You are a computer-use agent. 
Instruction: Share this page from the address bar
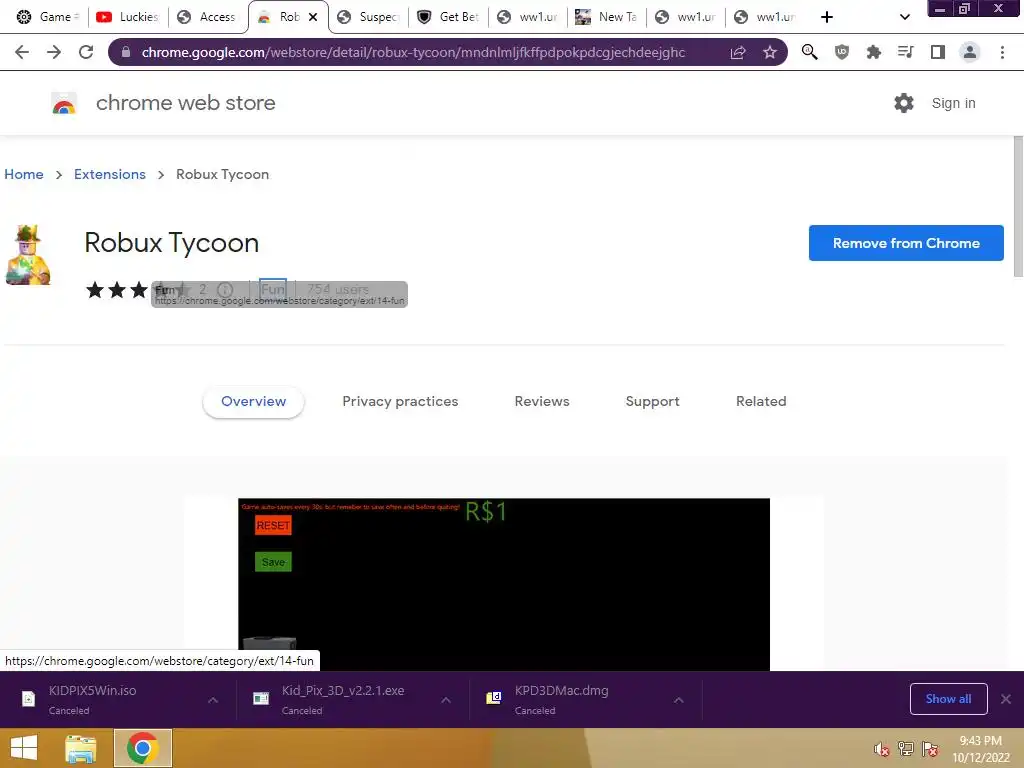pyautogui.click(x=738, y=52)
